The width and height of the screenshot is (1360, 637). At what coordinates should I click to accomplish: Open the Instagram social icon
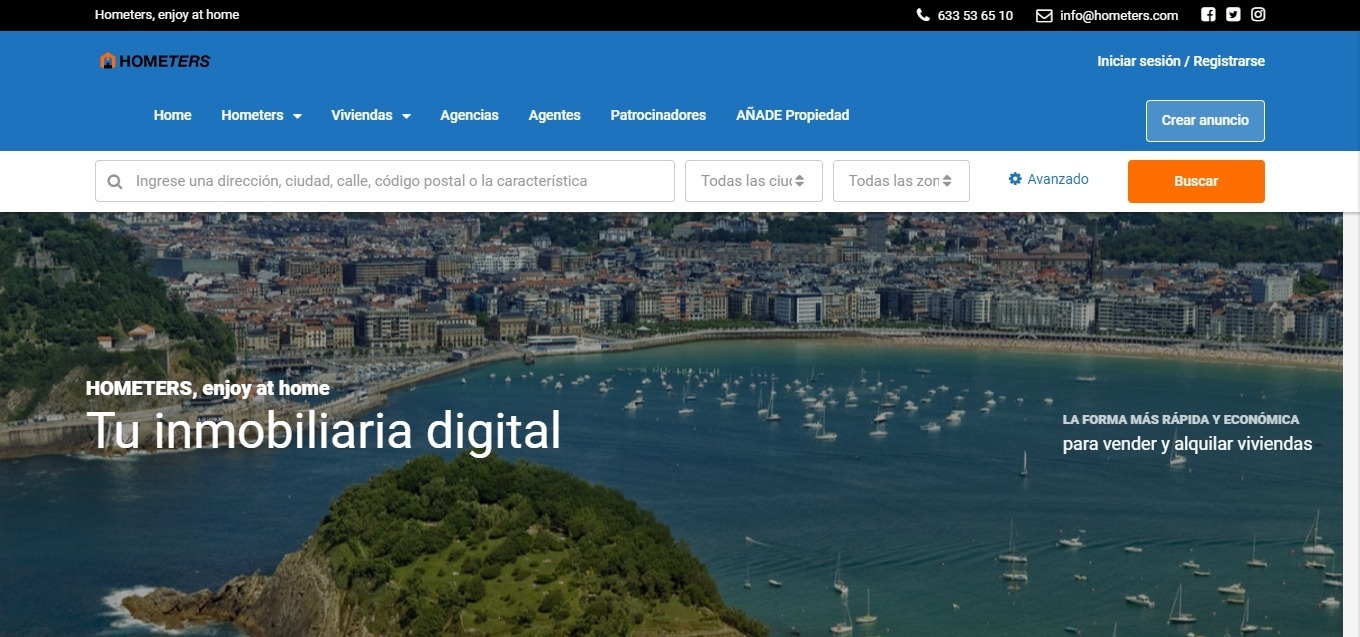pos(1258,15)
